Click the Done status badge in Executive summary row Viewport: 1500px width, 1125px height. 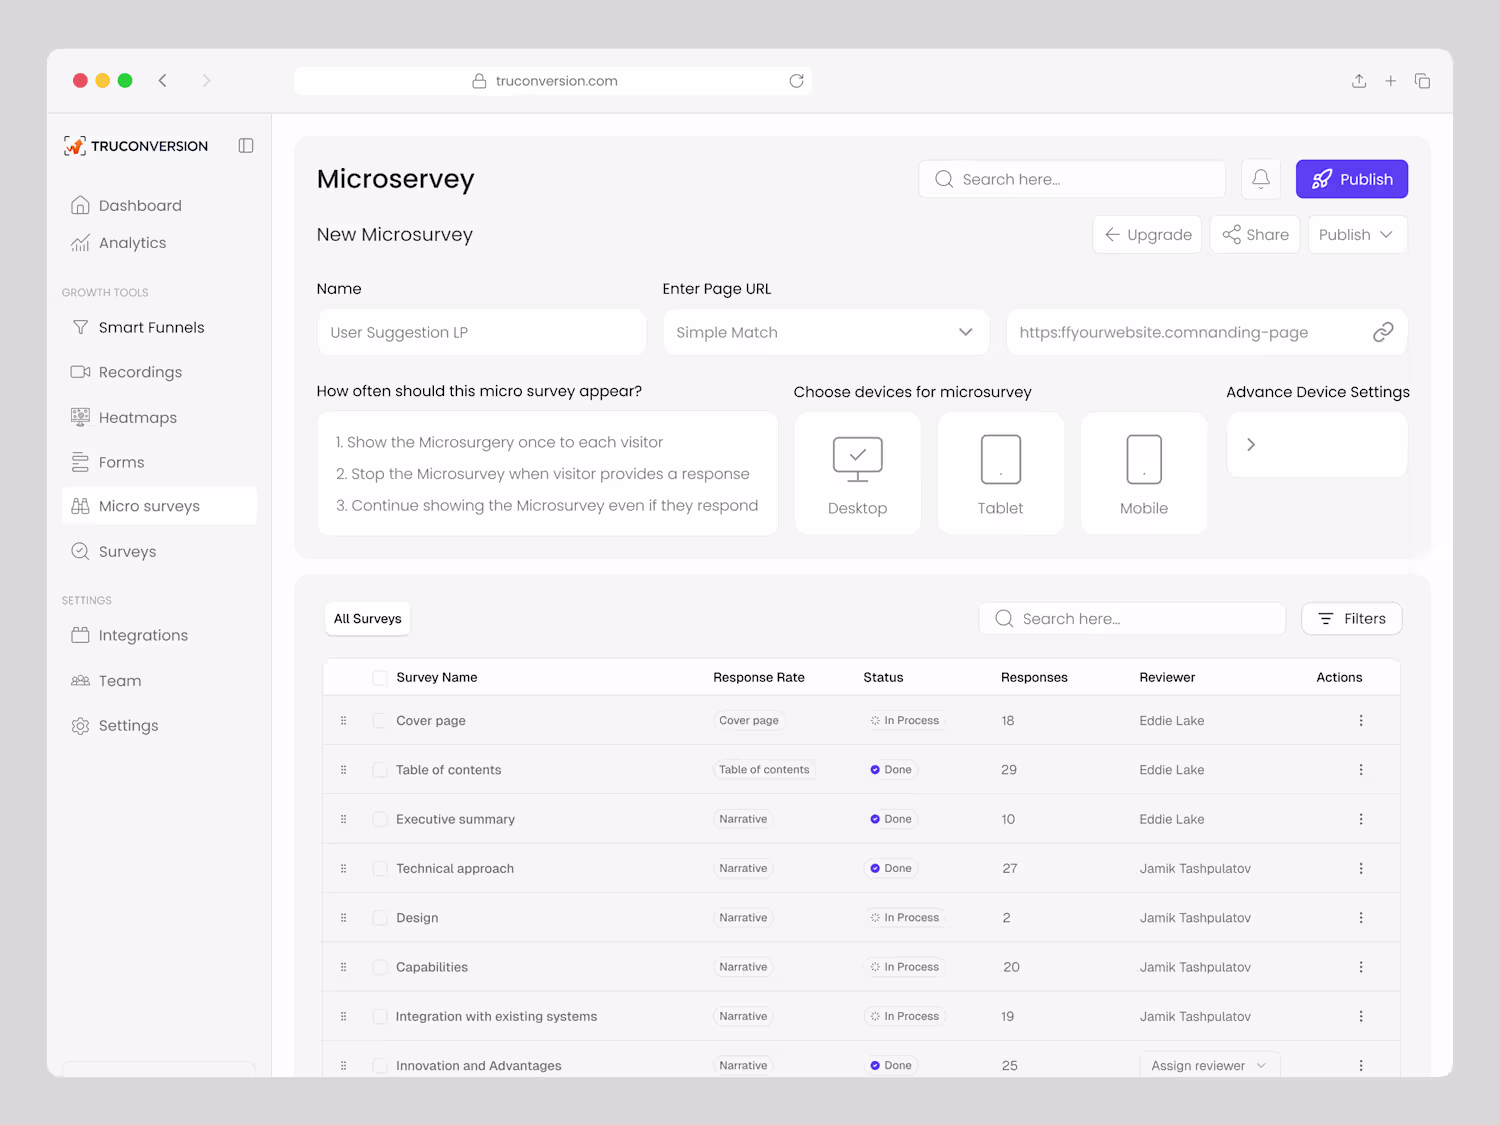pyautogui.click(x=891, y=819)
